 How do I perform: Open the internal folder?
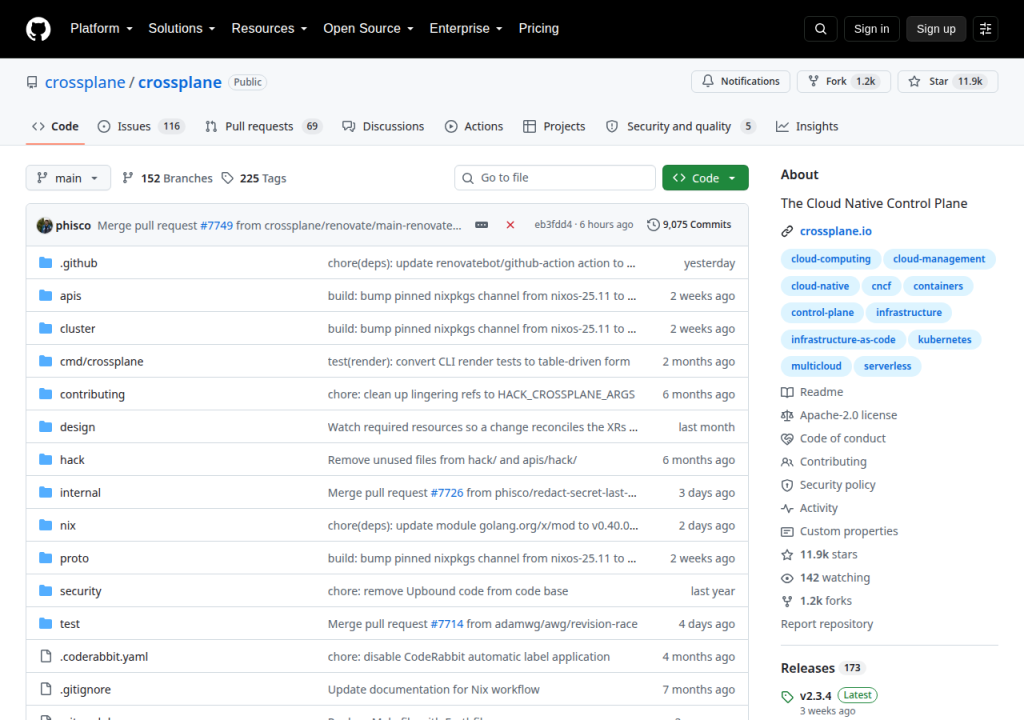(80, 493)
